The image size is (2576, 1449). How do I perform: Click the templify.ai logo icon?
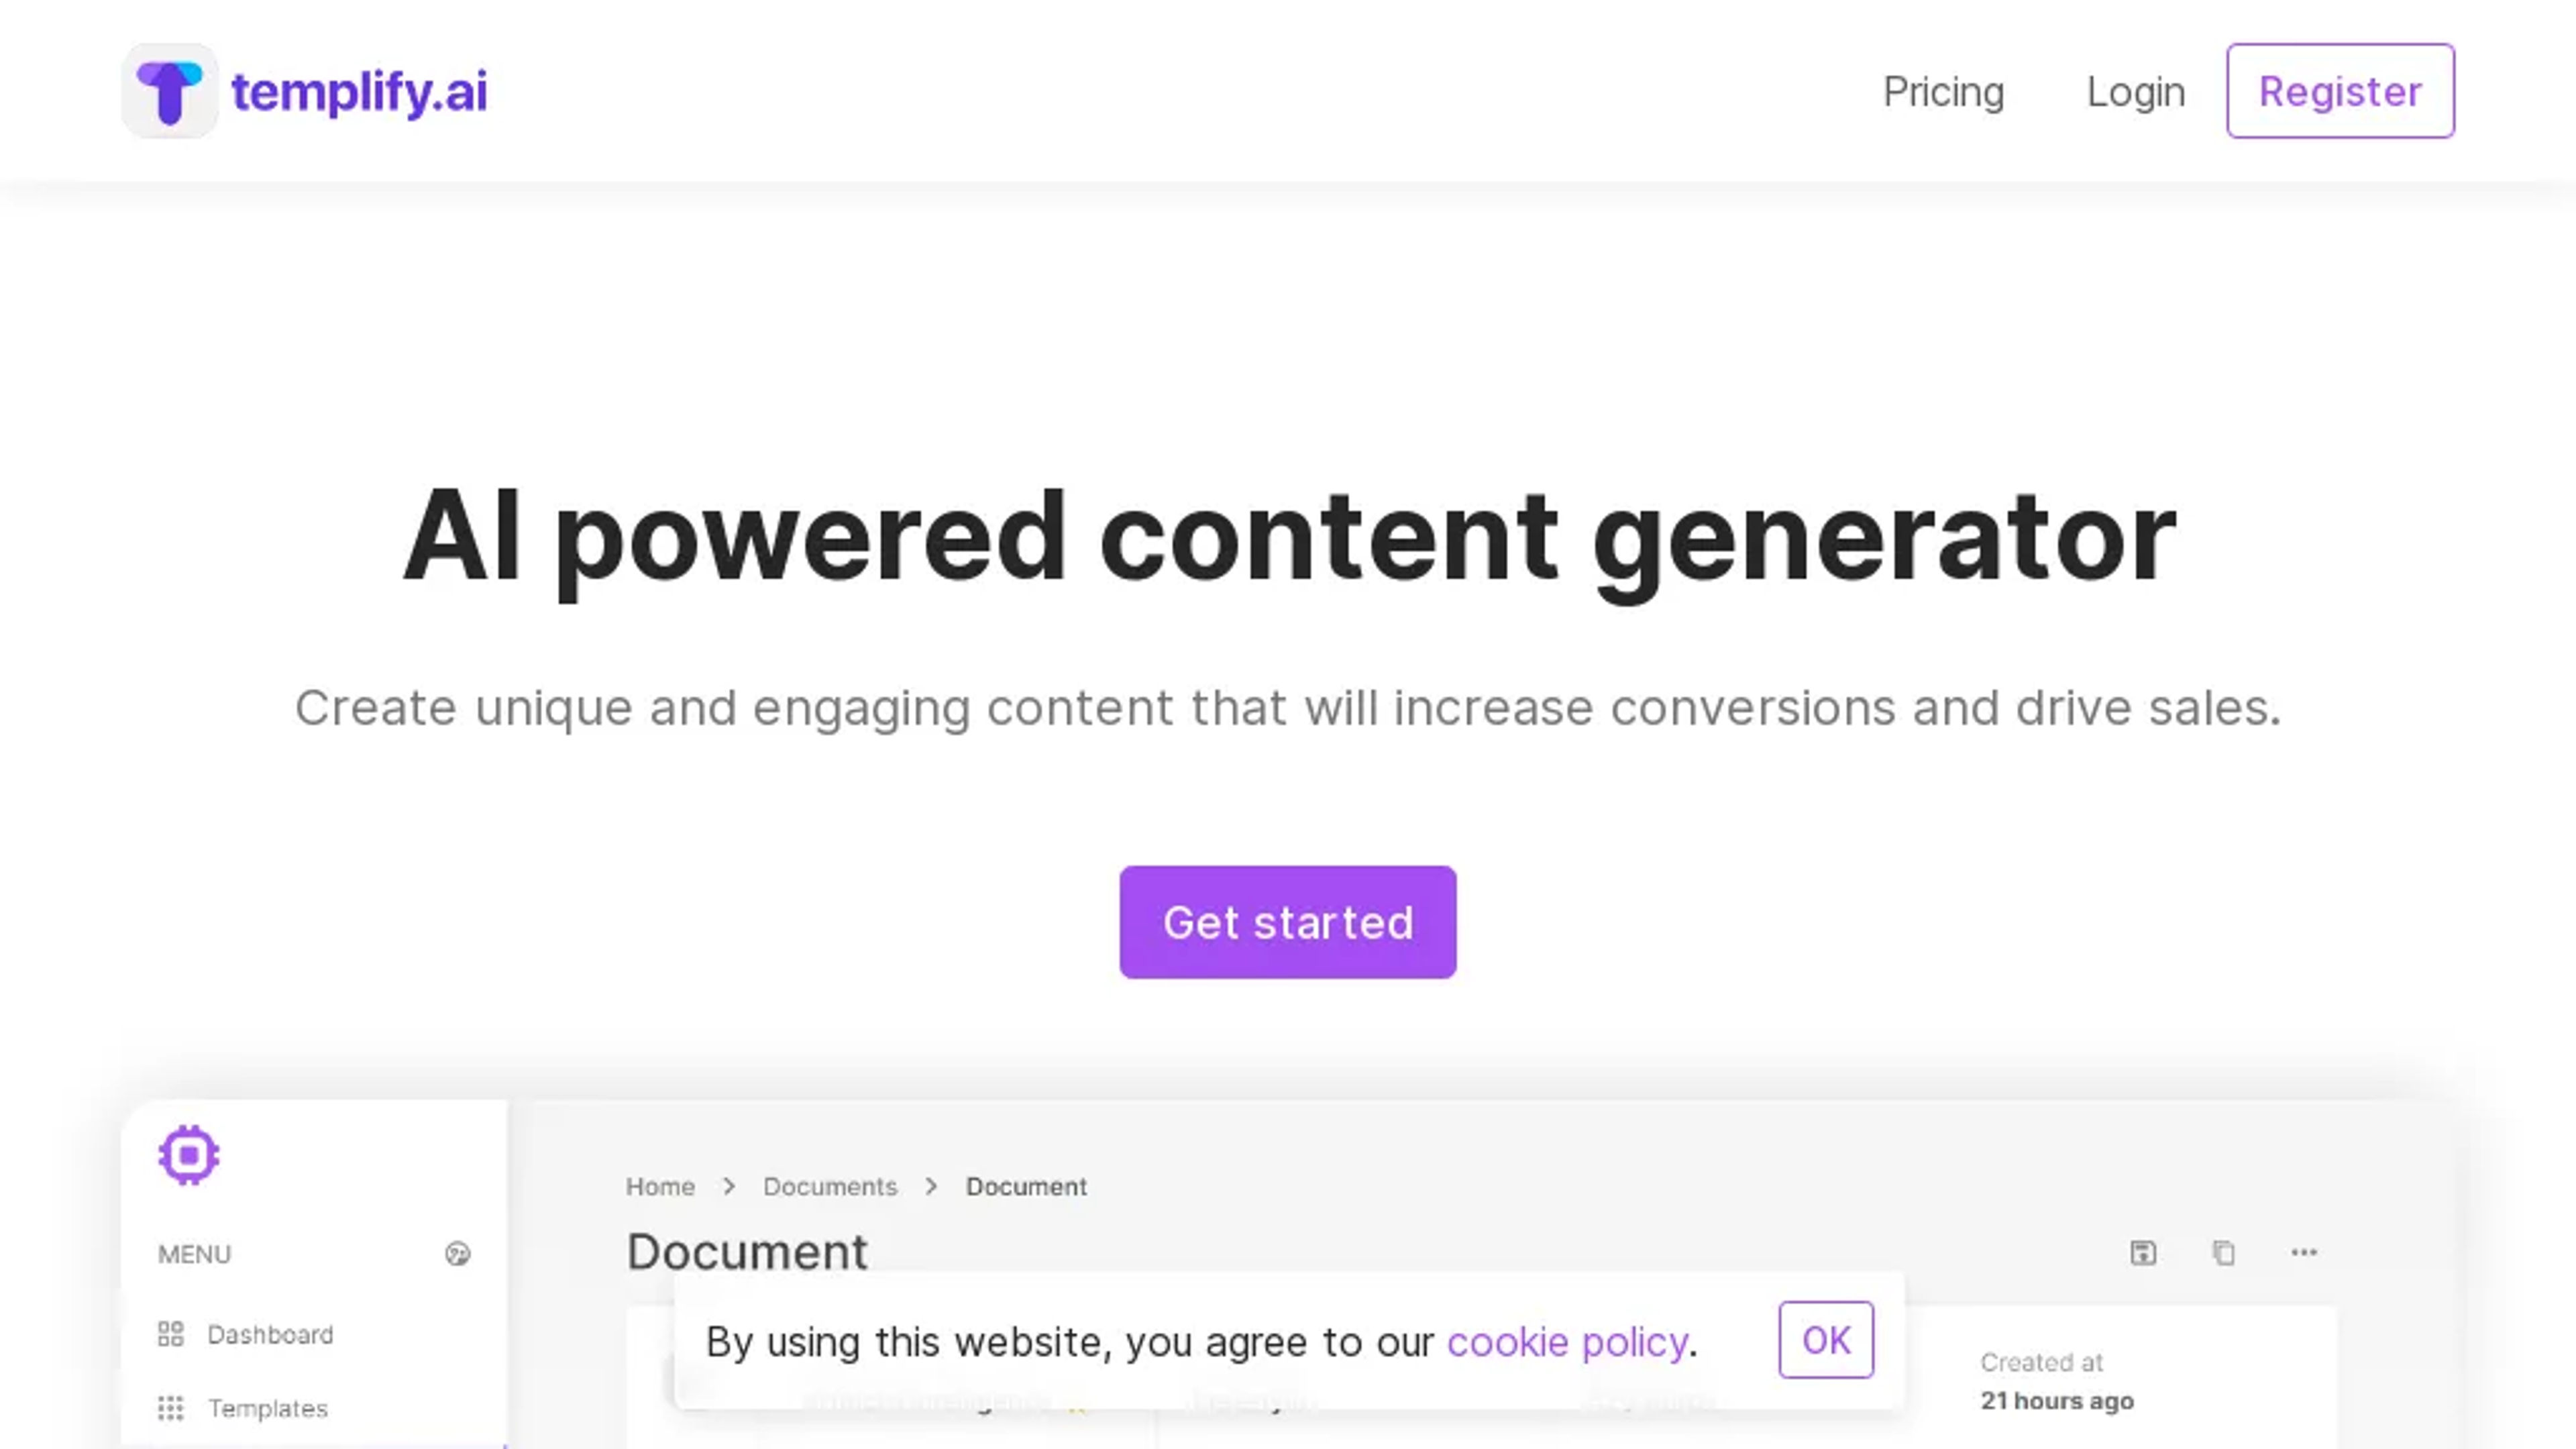tap(168, 91)
